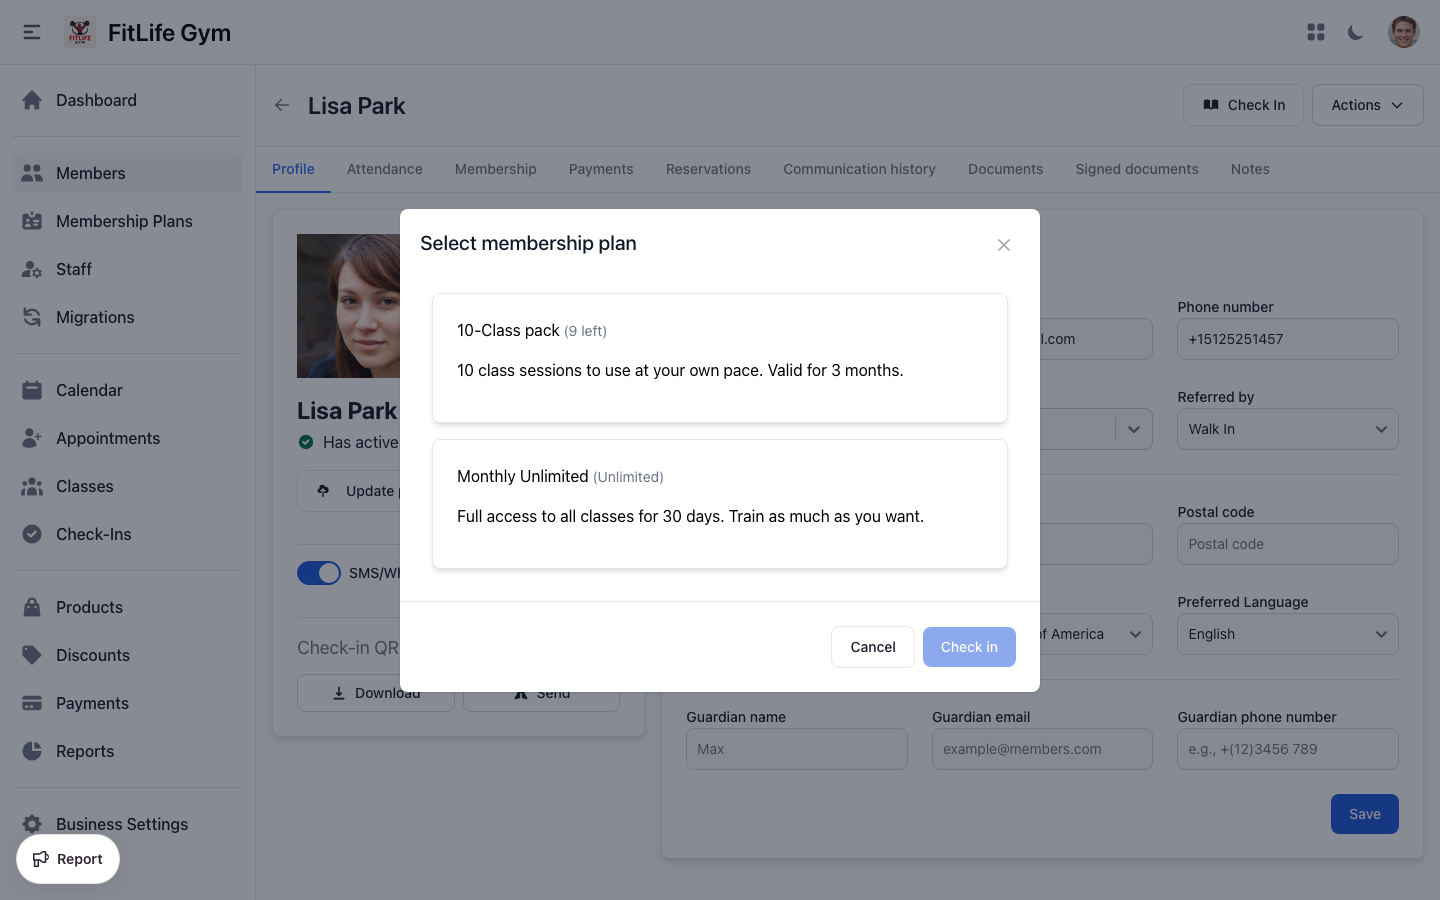The width and height of the screenshot is (1440, 900).
Task: Toggle the SMS notifications switch
Action: (319, 573)
